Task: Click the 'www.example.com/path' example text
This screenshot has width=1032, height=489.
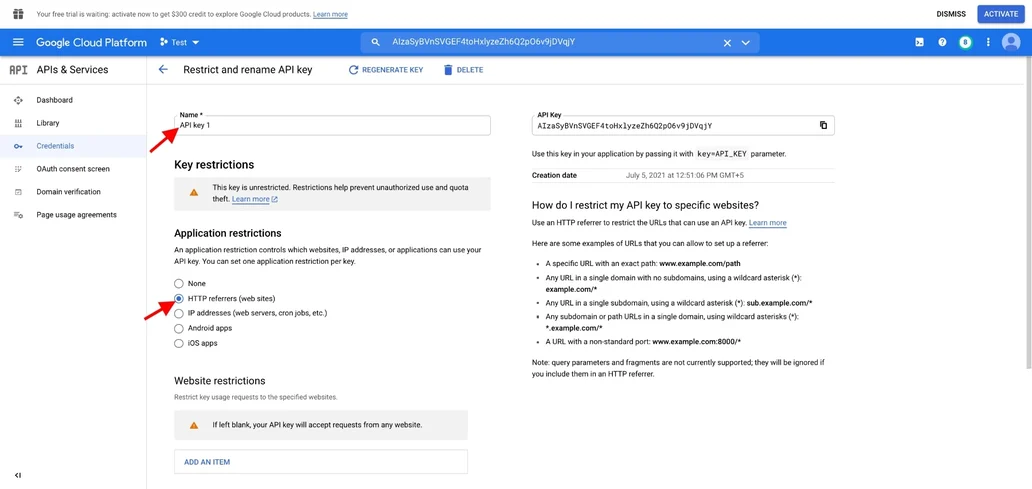Action: (x=700, y=263)
